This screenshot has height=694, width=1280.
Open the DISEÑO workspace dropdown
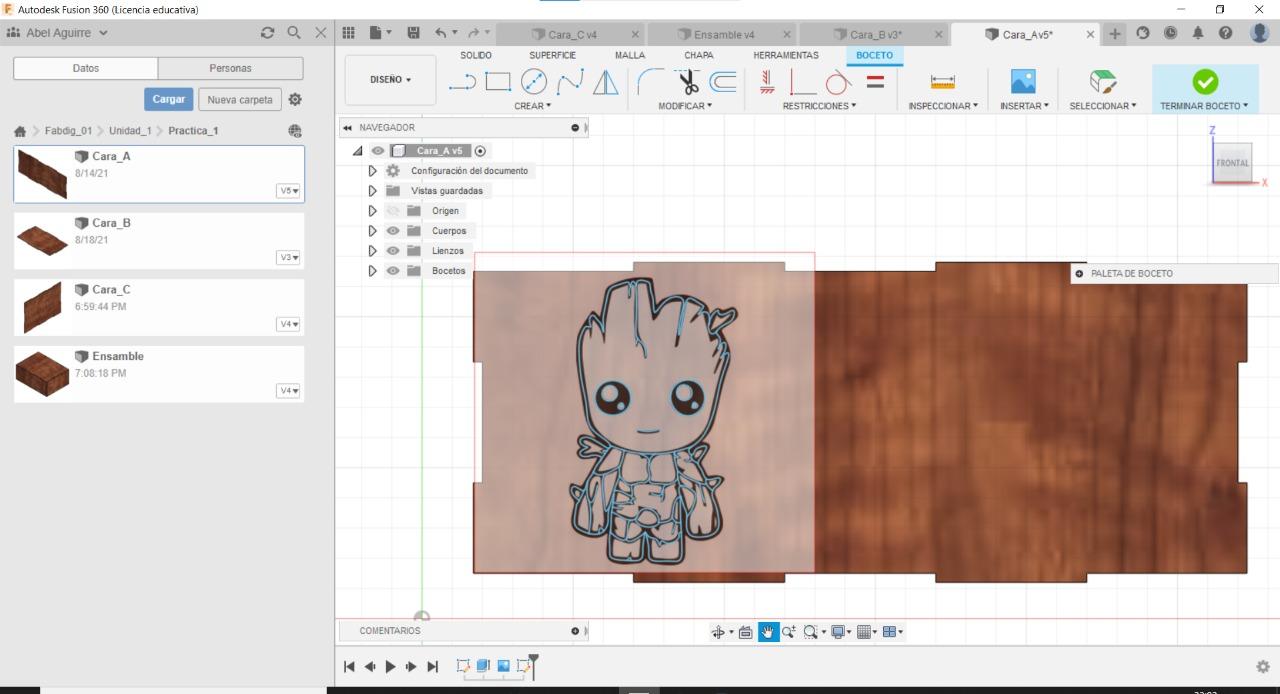390,80
